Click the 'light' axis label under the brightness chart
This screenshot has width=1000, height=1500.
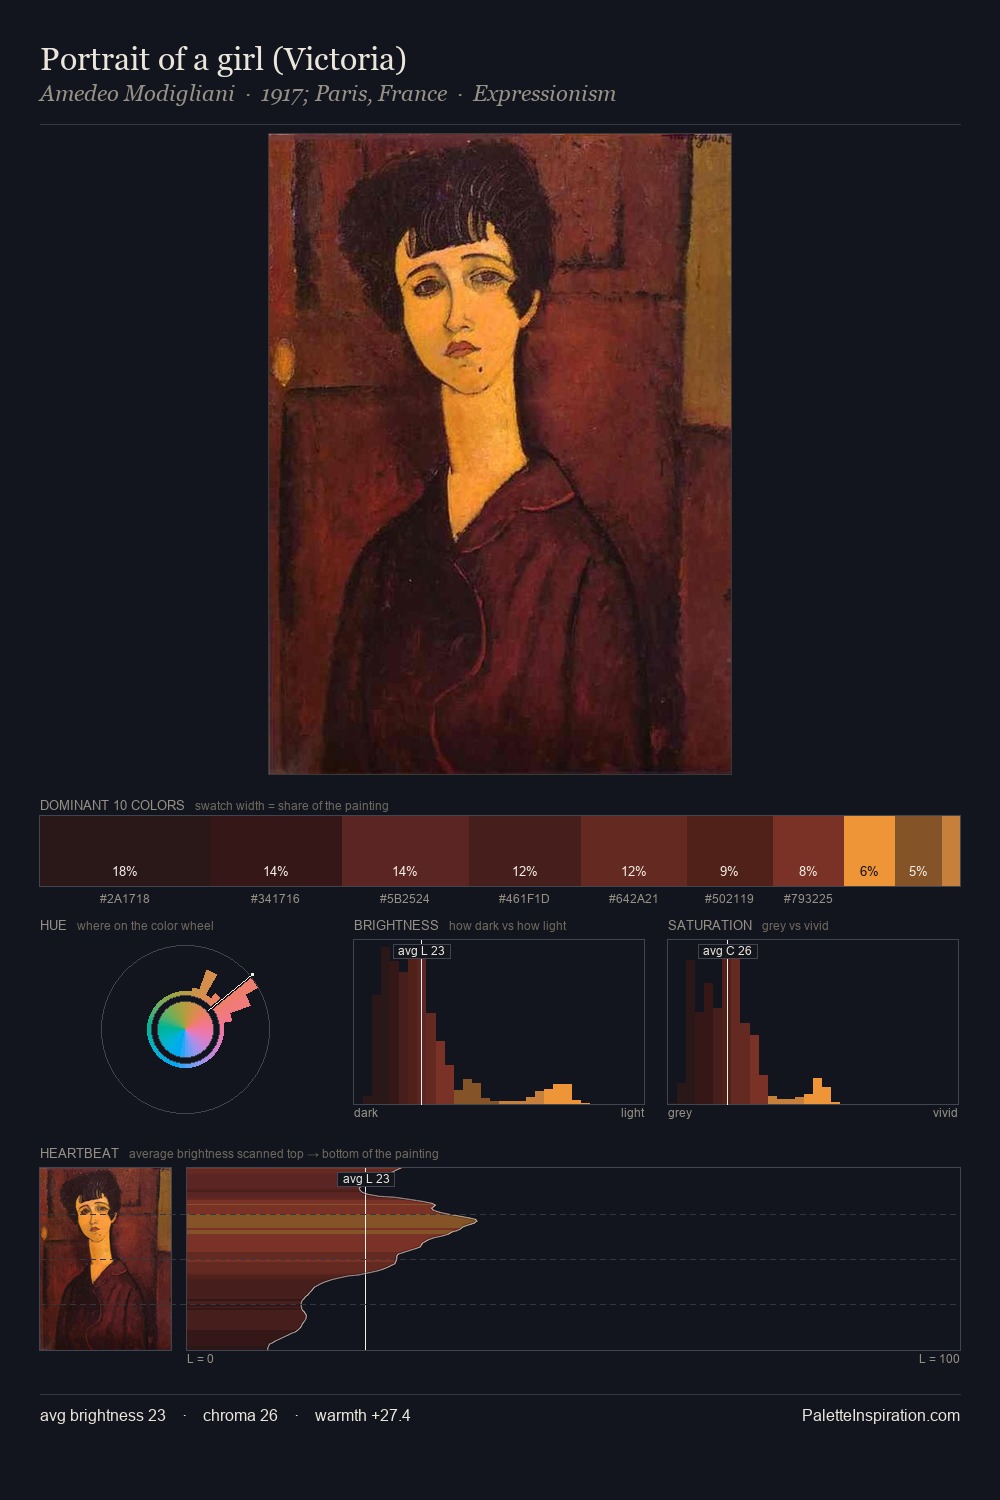pos(632,1113)
